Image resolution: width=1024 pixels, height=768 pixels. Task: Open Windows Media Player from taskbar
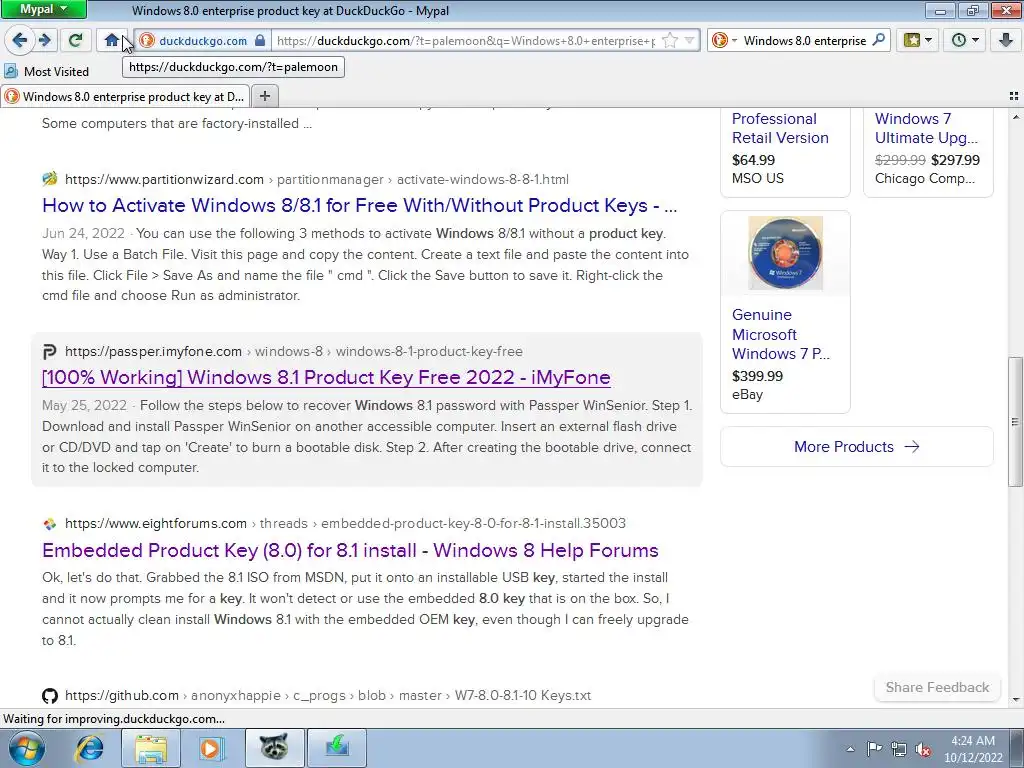211,748
